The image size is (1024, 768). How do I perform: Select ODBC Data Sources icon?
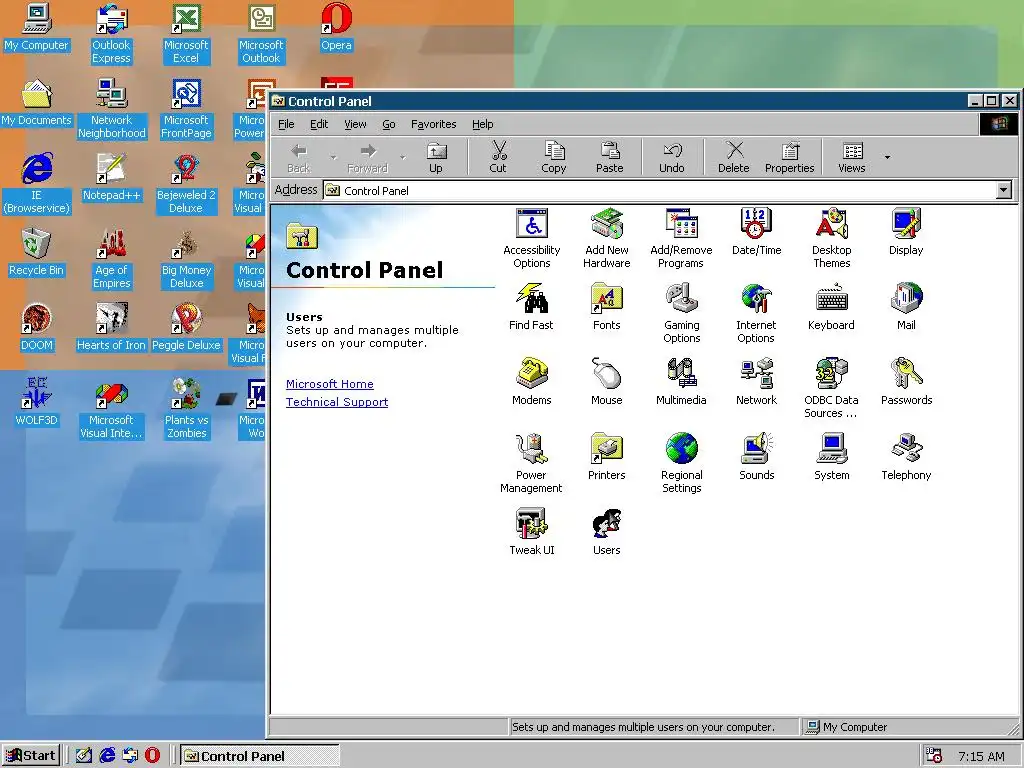[831, 374]
